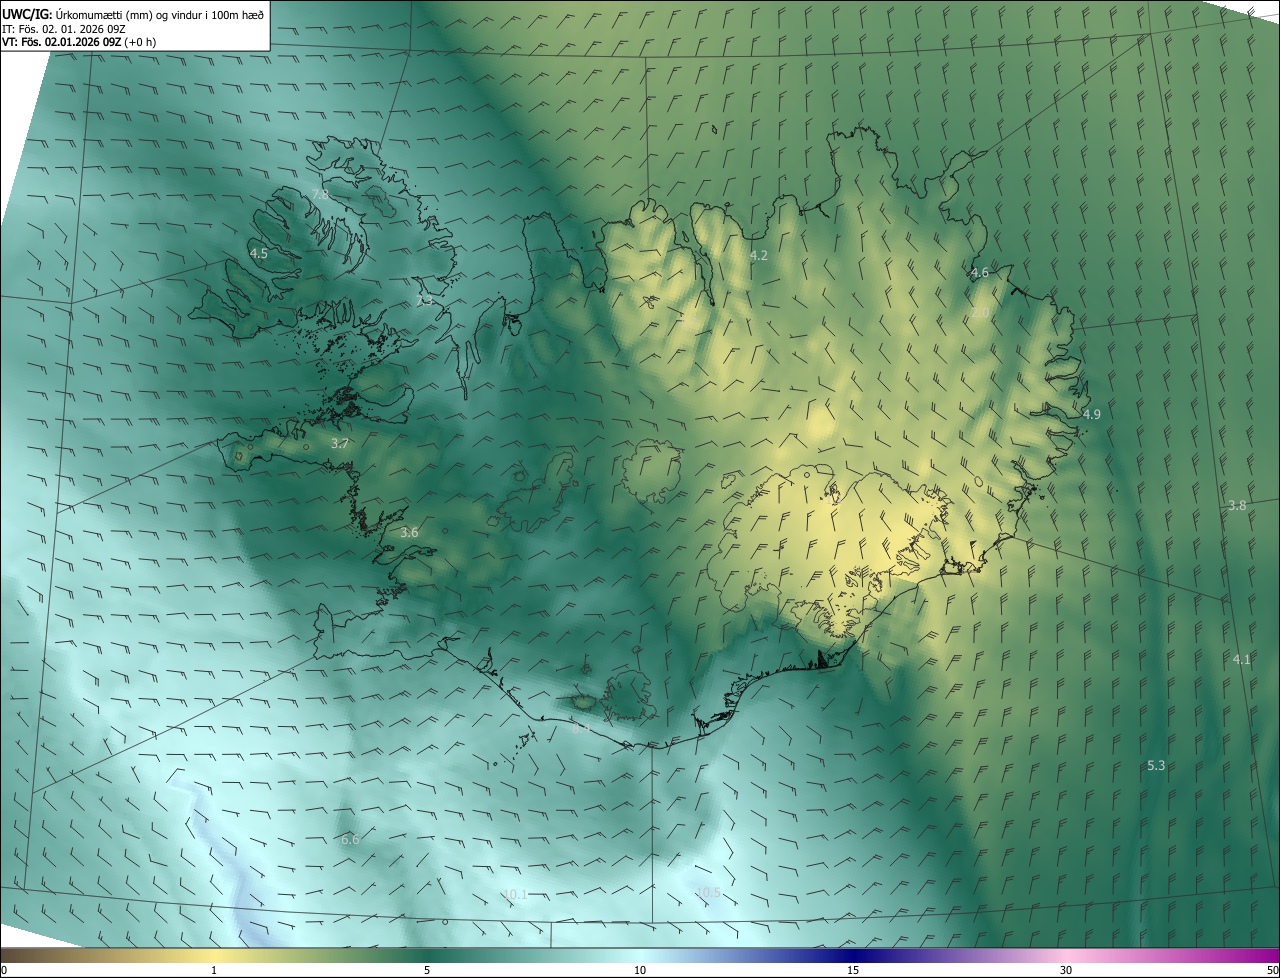Click the 3.8 value at the eastern edge
This screenshot has width=1280, height=978.
click(x=1237, y=506)
